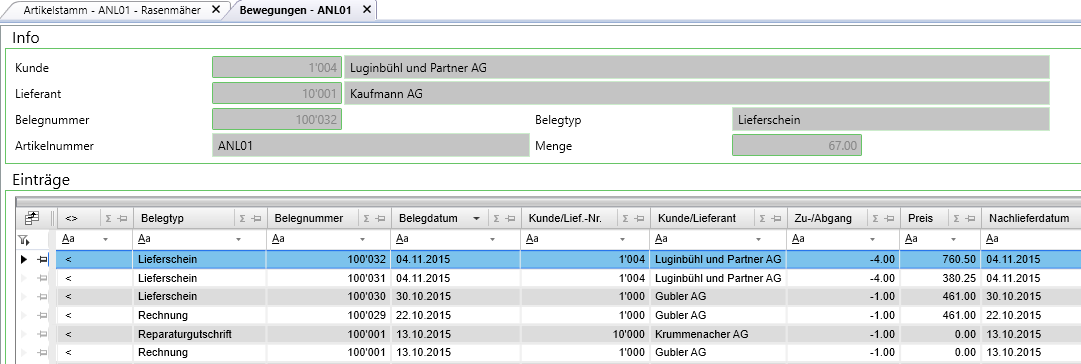The height and width of the screenshot is (364, 1081).
Task: Sort by the Kunde/Lieferant column header
Action: click(x=697, y=219)
